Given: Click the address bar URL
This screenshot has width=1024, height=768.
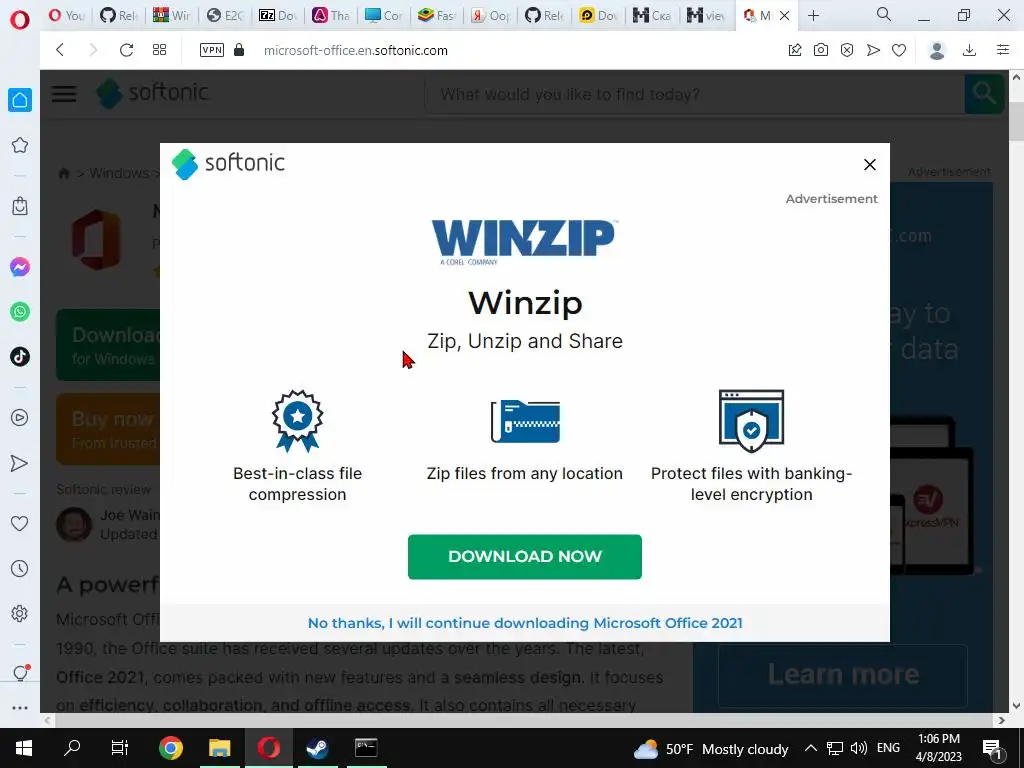Looking at the screenshot, I should pyautogui.click(x=356, y=50).
